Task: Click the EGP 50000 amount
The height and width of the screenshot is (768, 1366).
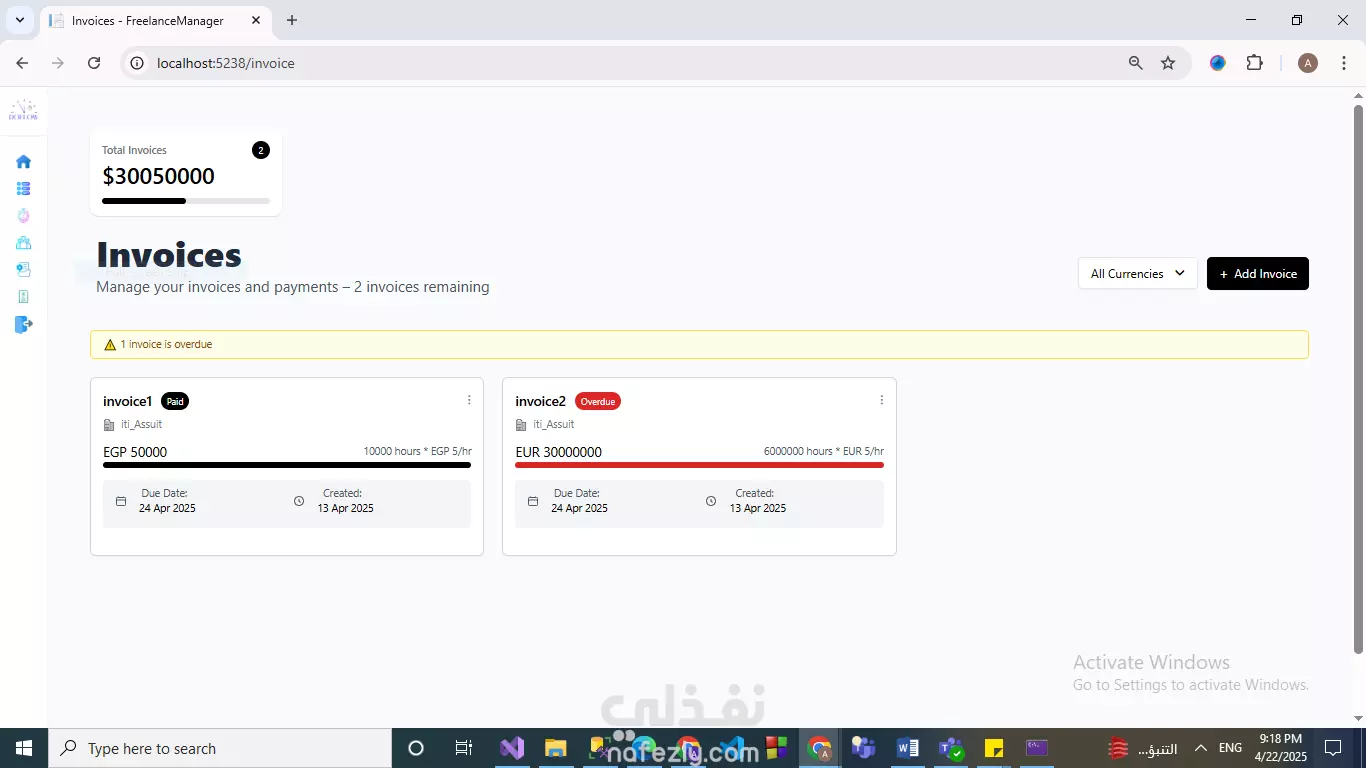Action: (x=135, y=452)
